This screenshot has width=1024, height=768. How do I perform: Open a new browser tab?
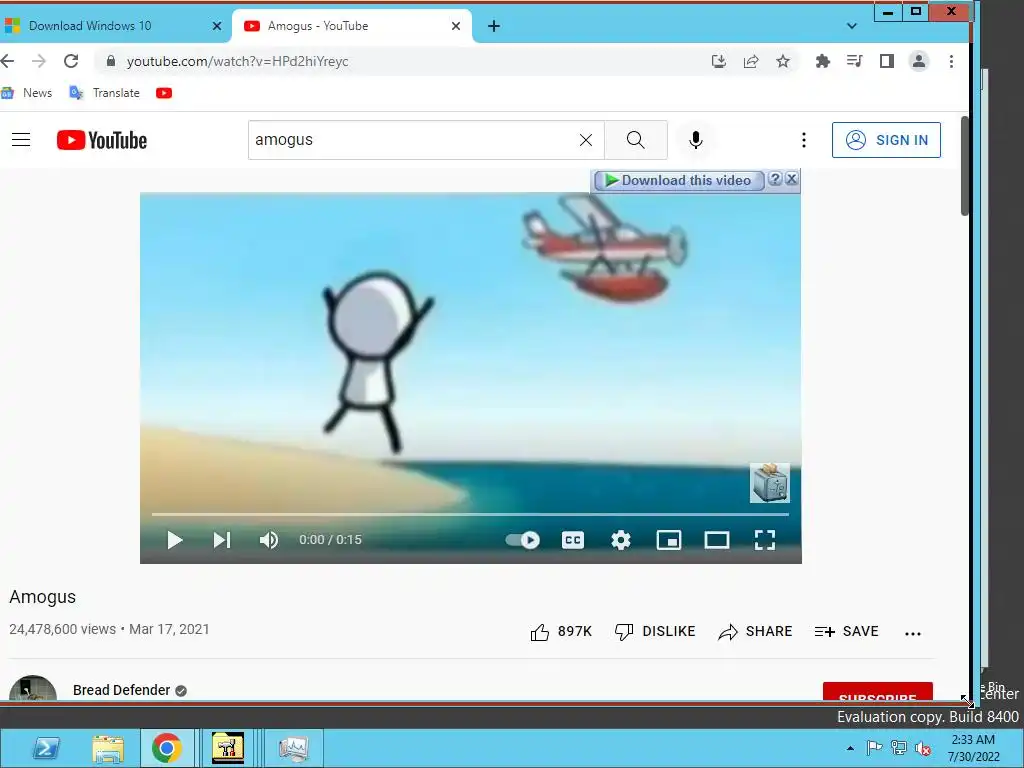[x=494, y=26]
